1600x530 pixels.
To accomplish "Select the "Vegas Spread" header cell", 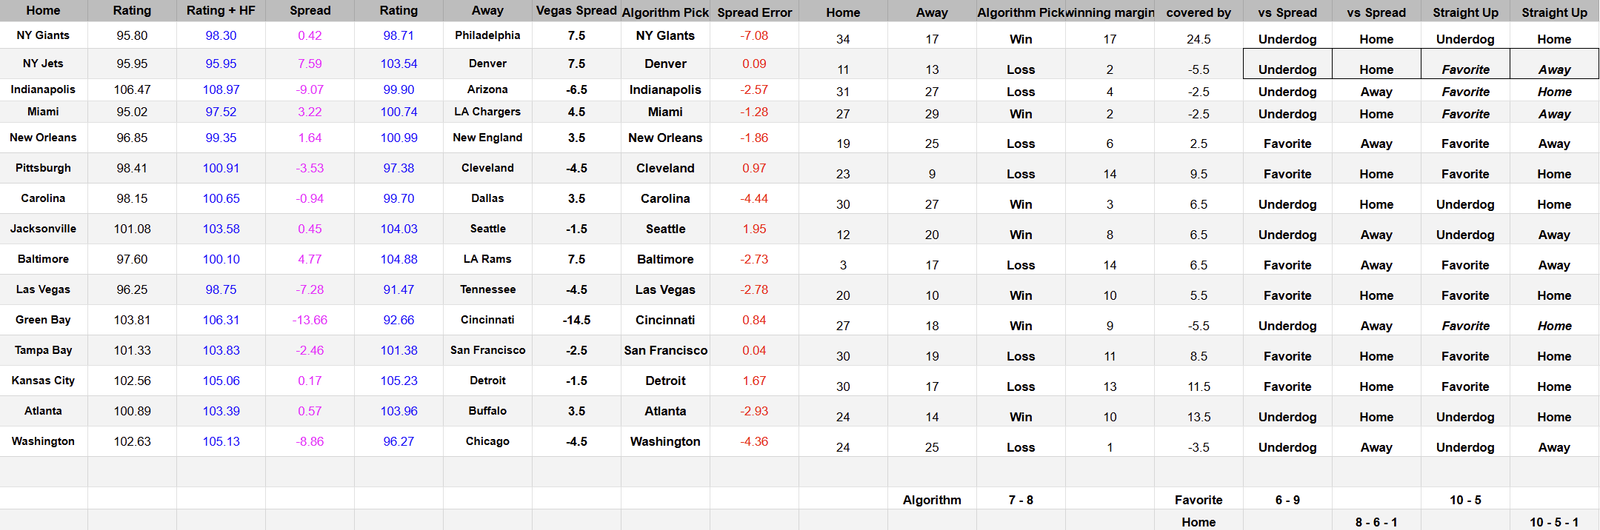I will pyautogui.click(x=576, y=11).
